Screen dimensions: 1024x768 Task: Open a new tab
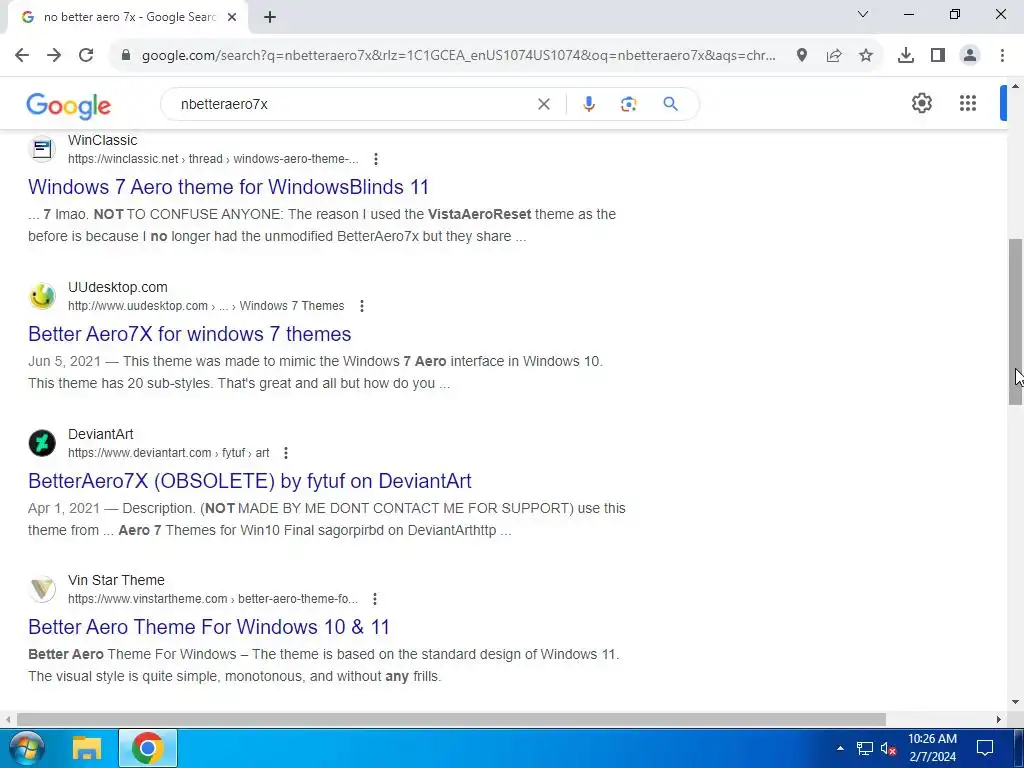(x=270, y=18)
